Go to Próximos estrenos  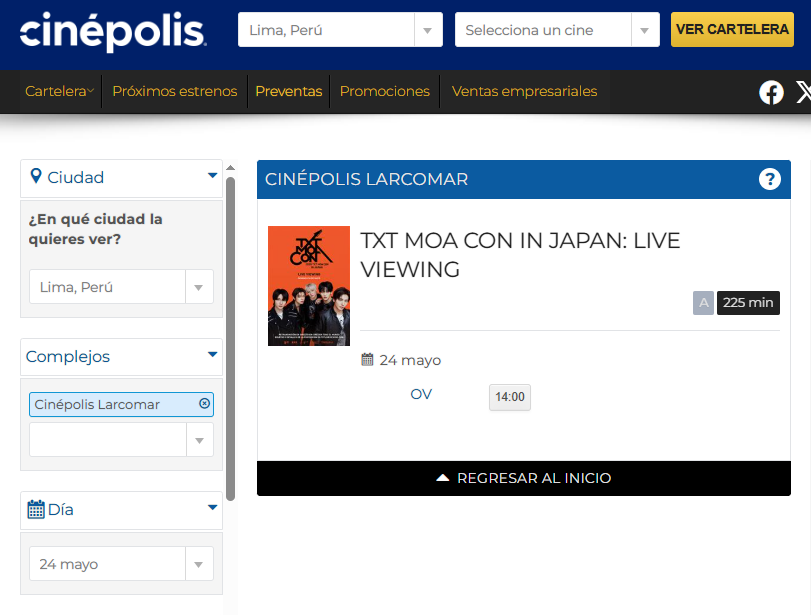click(174, 91)
